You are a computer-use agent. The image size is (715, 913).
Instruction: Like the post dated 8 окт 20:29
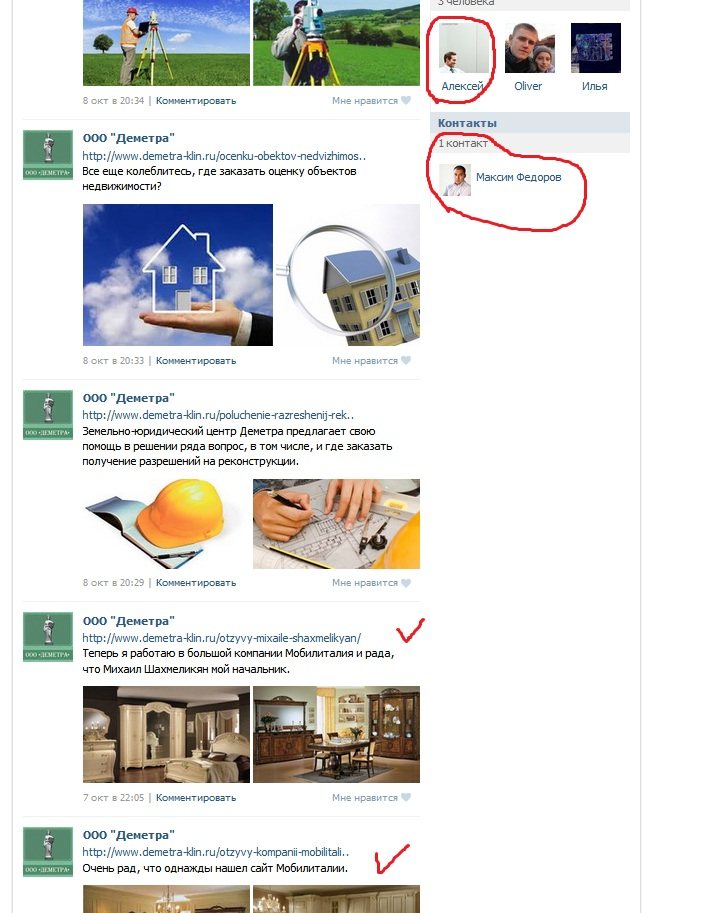click(x=371, y=583)
